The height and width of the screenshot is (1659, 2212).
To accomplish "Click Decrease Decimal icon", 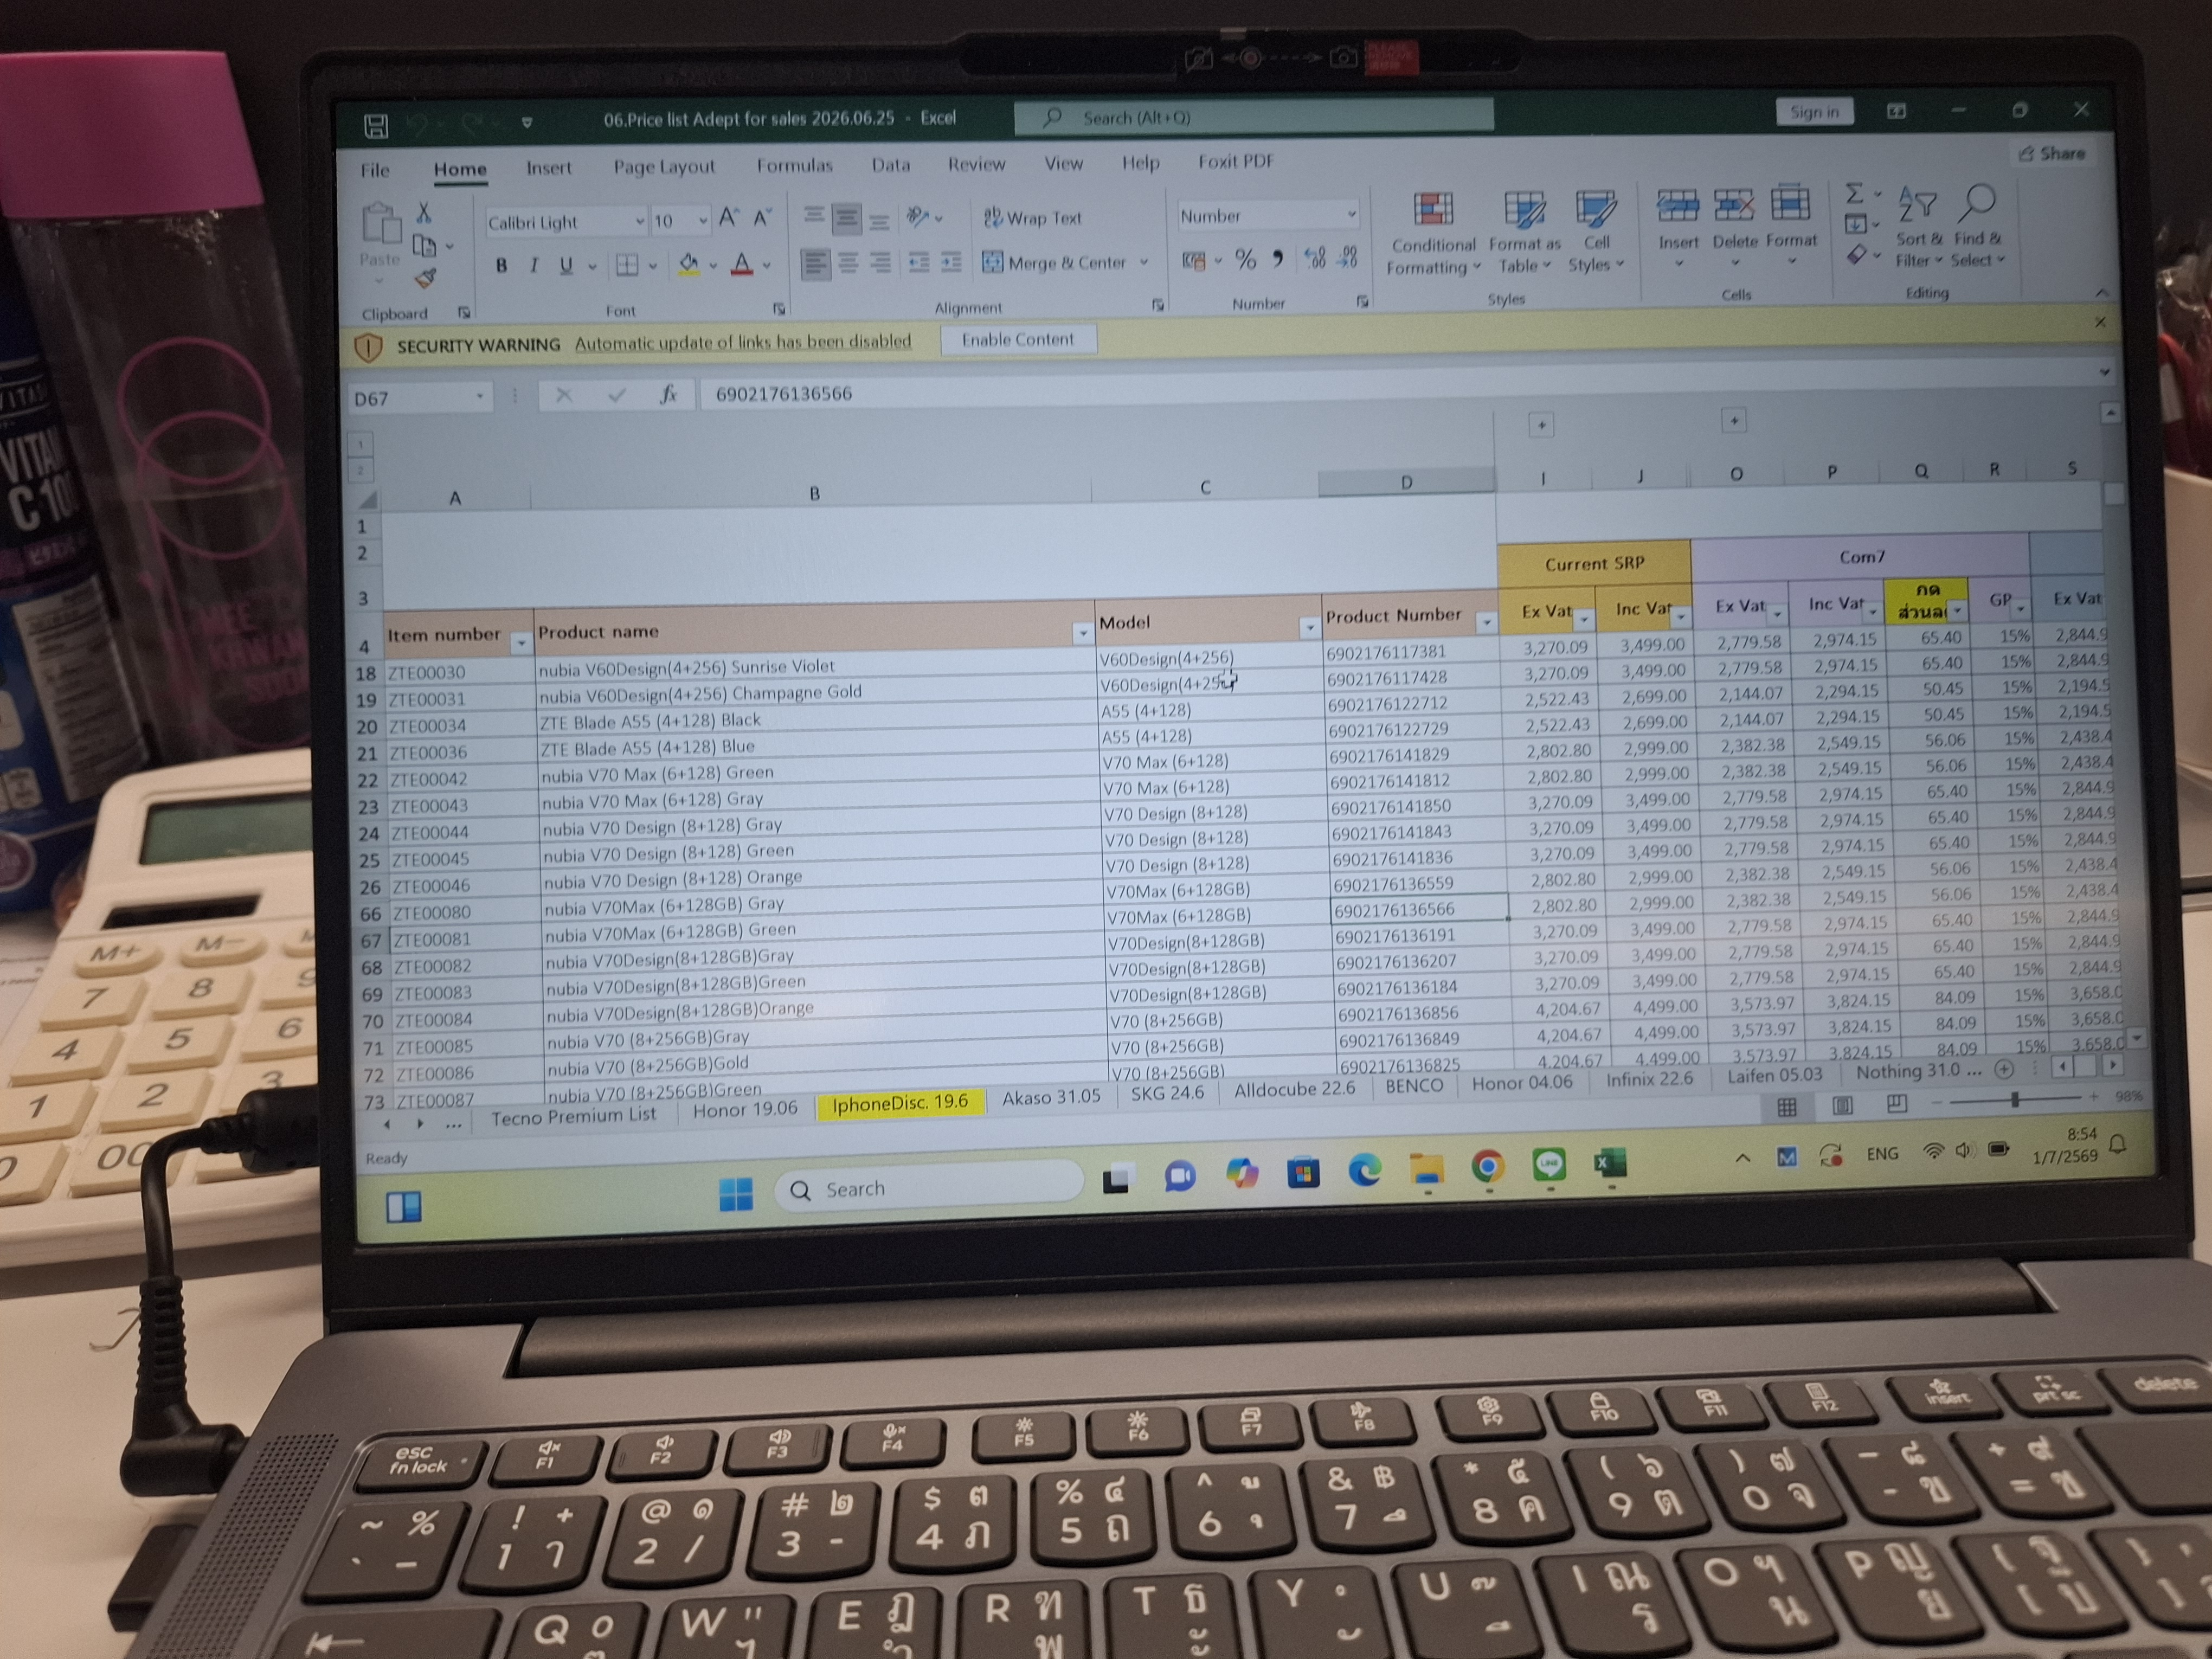I will pyautogui.click(x=1348, y=259).
